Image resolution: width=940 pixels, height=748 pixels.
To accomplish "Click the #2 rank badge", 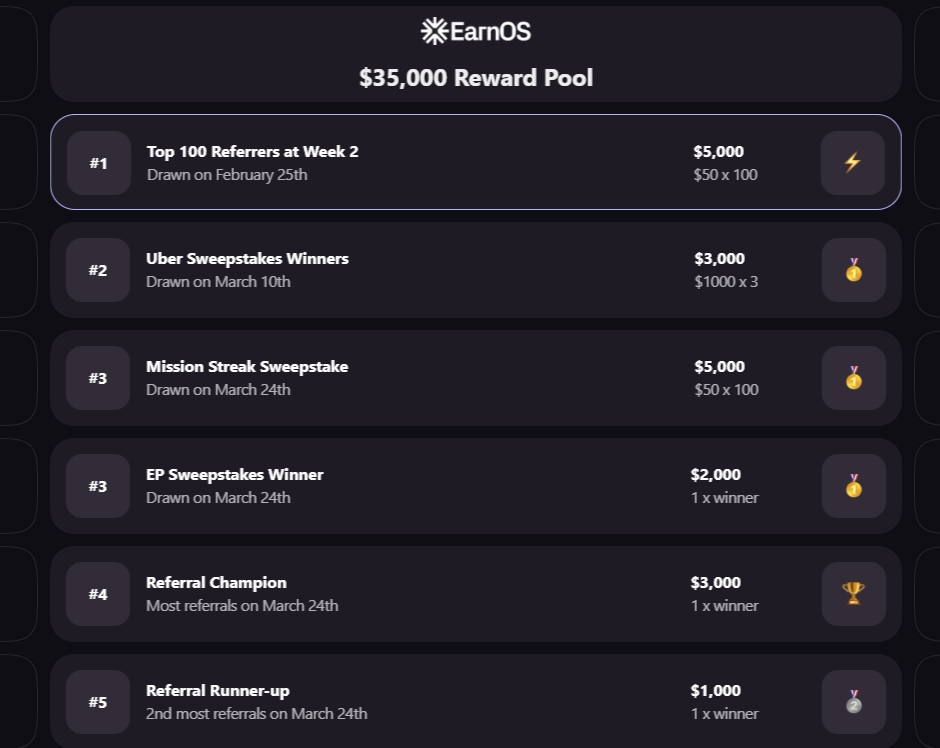I will [98, 270].
